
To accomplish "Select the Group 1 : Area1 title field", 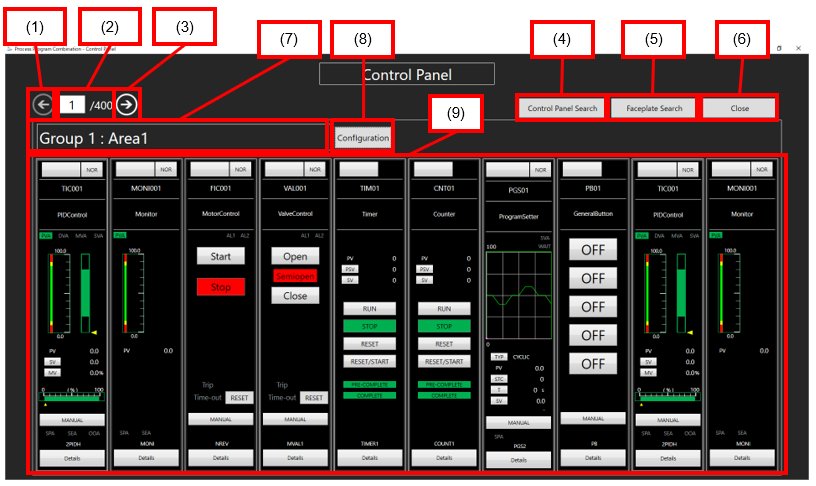I will point(179,137).
